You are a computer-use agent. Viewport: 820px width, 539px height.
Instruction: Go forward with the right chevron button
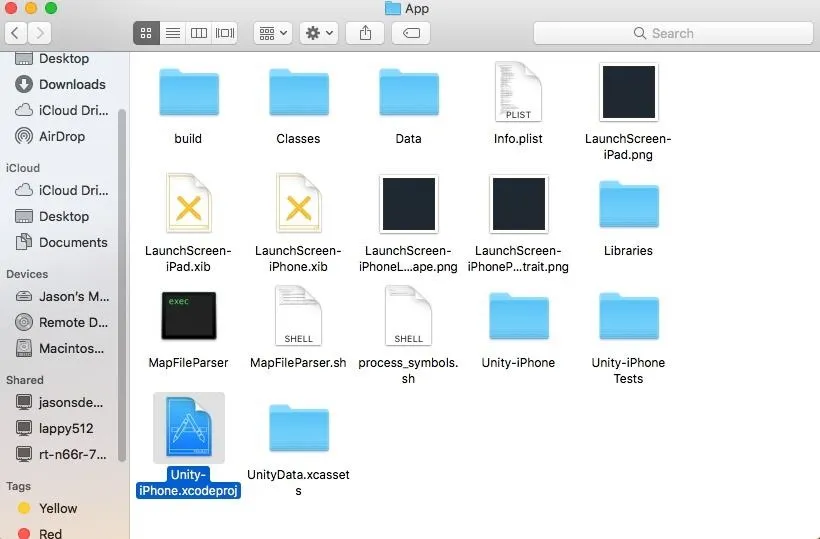[x=40, y=33]
